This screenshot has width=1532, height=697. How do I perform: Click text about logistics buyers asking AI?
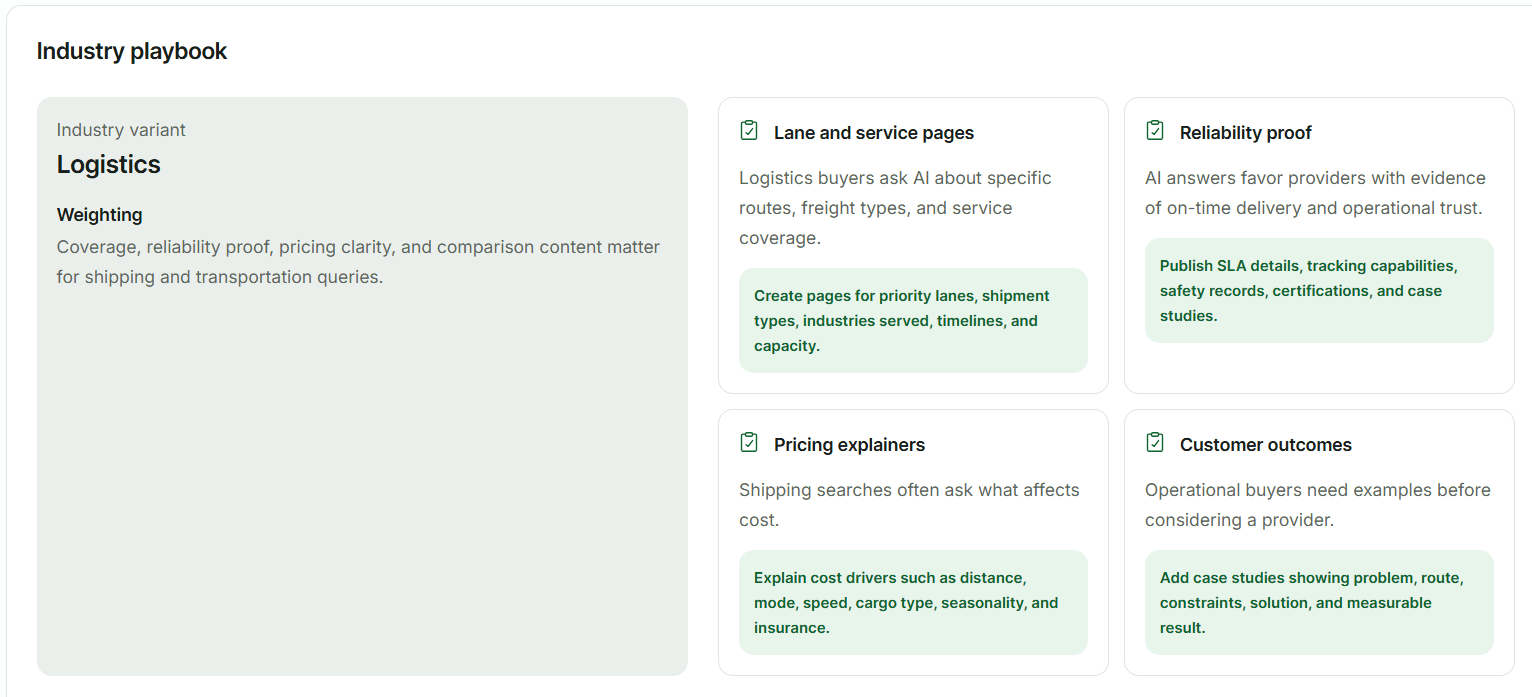pyautogui.click(x=895, y=208)
